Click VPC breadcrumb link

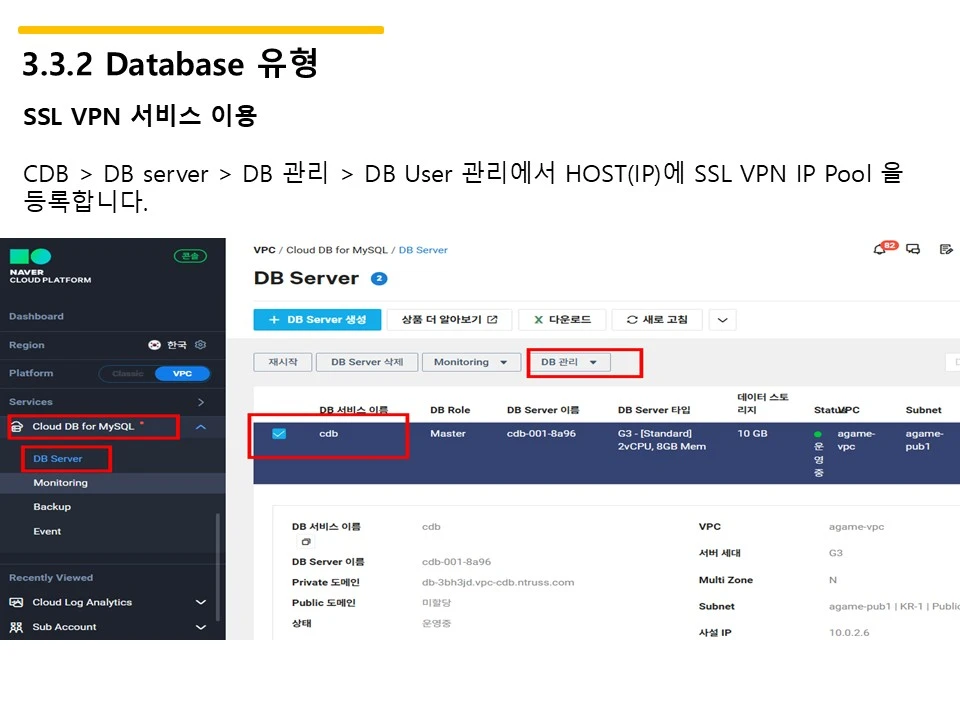264,250
